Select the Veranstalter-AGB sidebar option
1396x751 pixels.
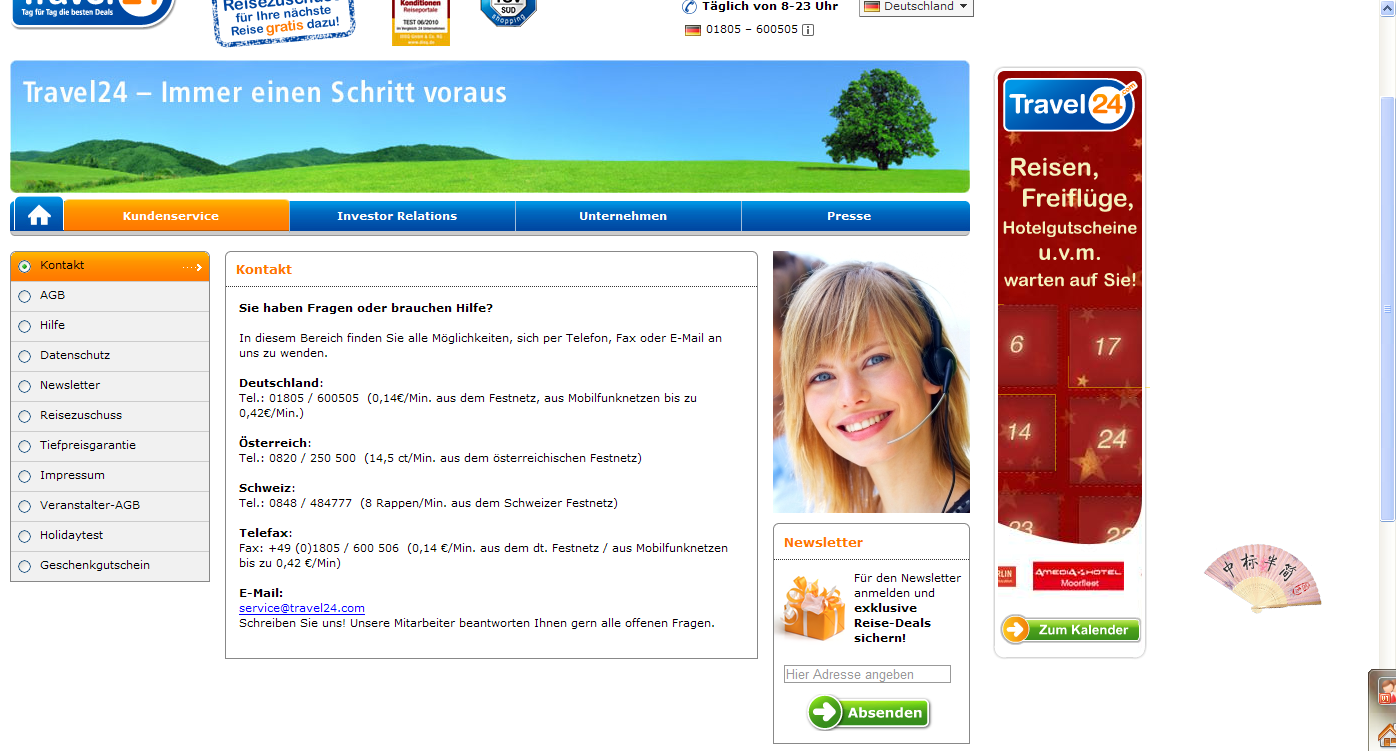click(110, 506)
